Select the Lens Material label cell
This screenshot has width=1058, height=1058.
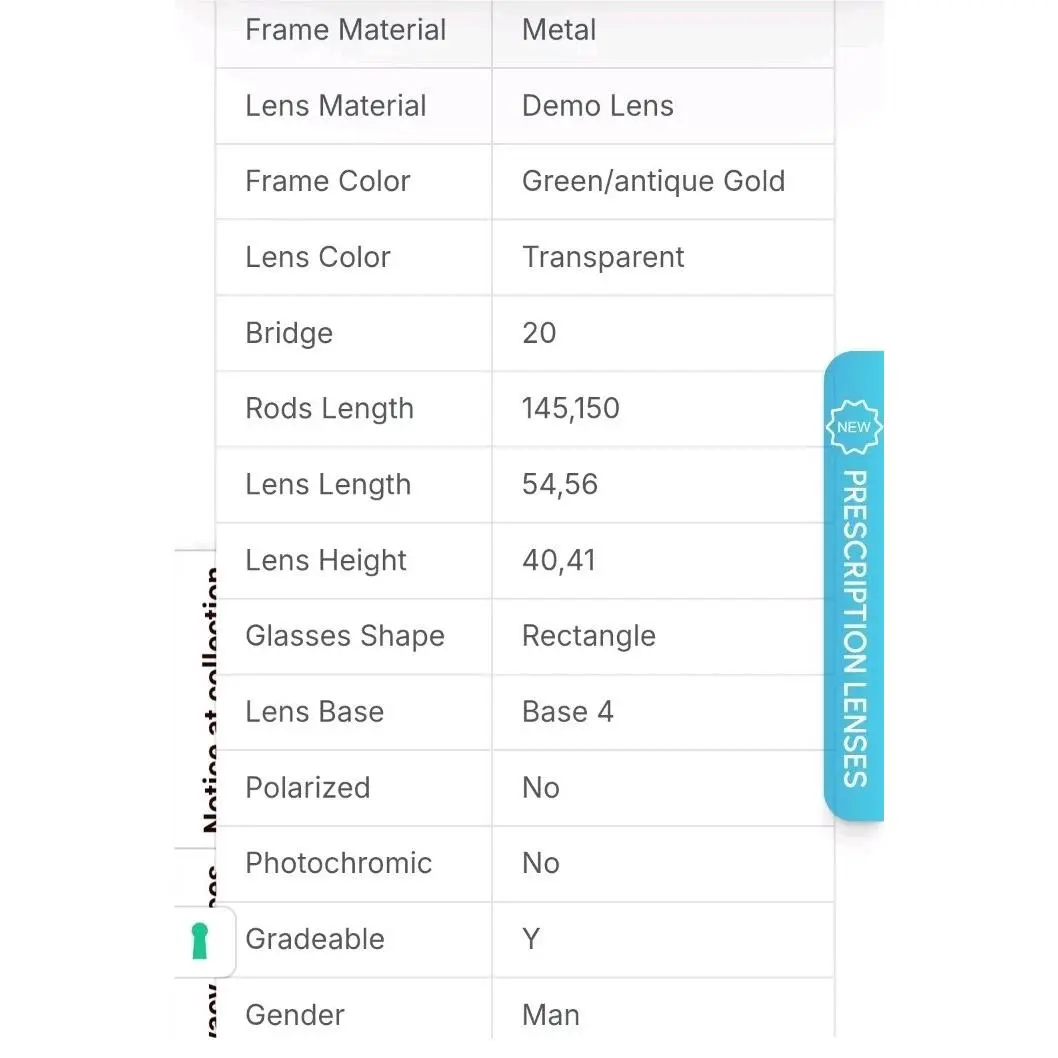pyautogui.click(x=354, y=106)
